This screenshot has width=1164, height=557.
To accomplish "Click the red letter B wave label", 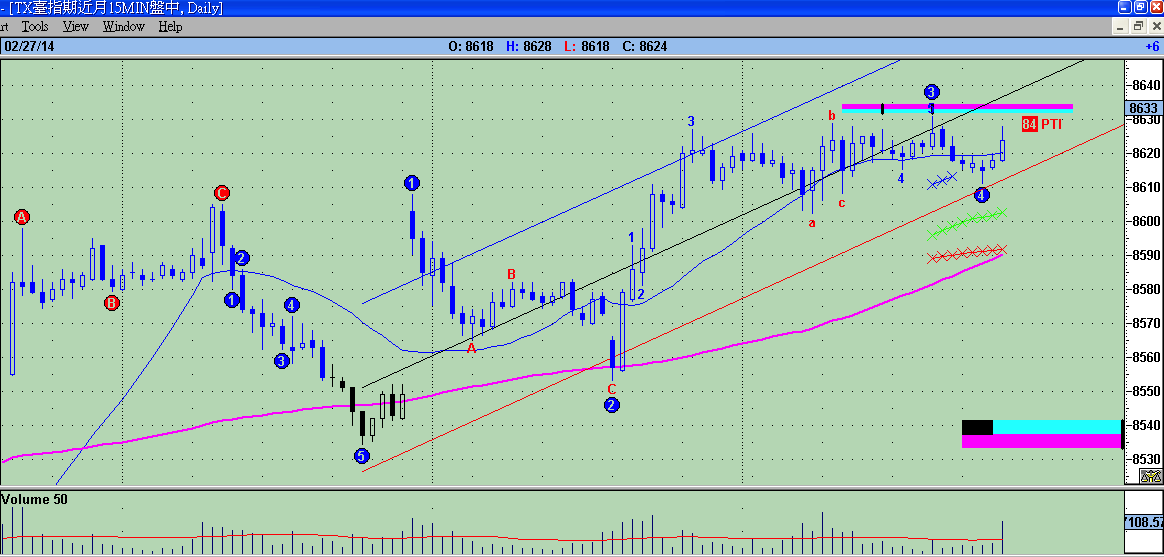I will pyautogui.click(x=511, y=275).
